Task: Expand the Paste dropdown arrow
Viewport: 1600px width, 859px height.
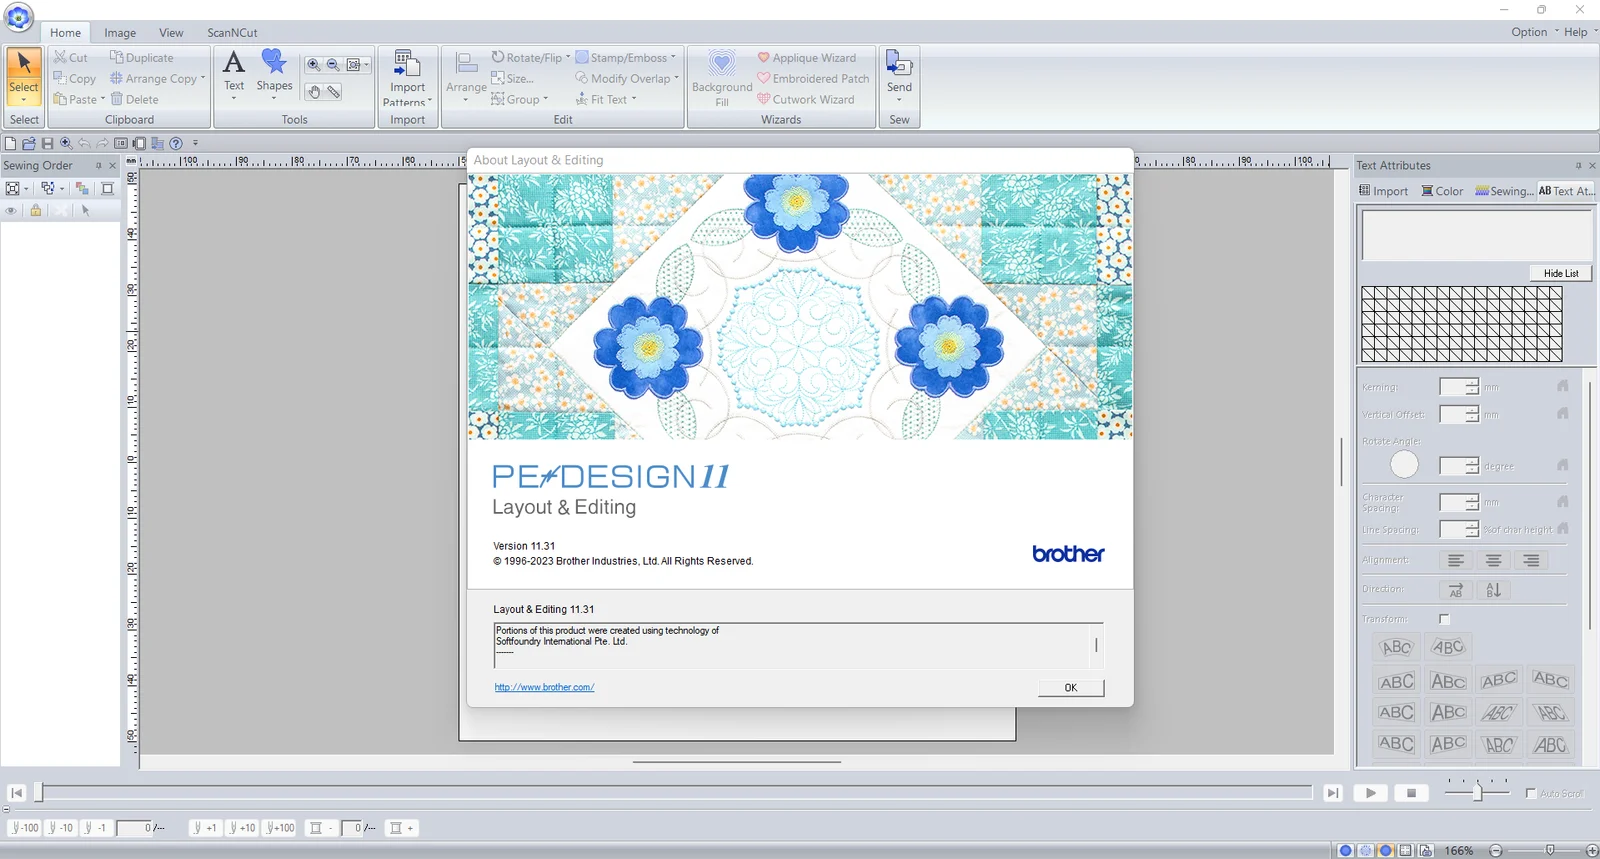Action: [x=103, y=99]
